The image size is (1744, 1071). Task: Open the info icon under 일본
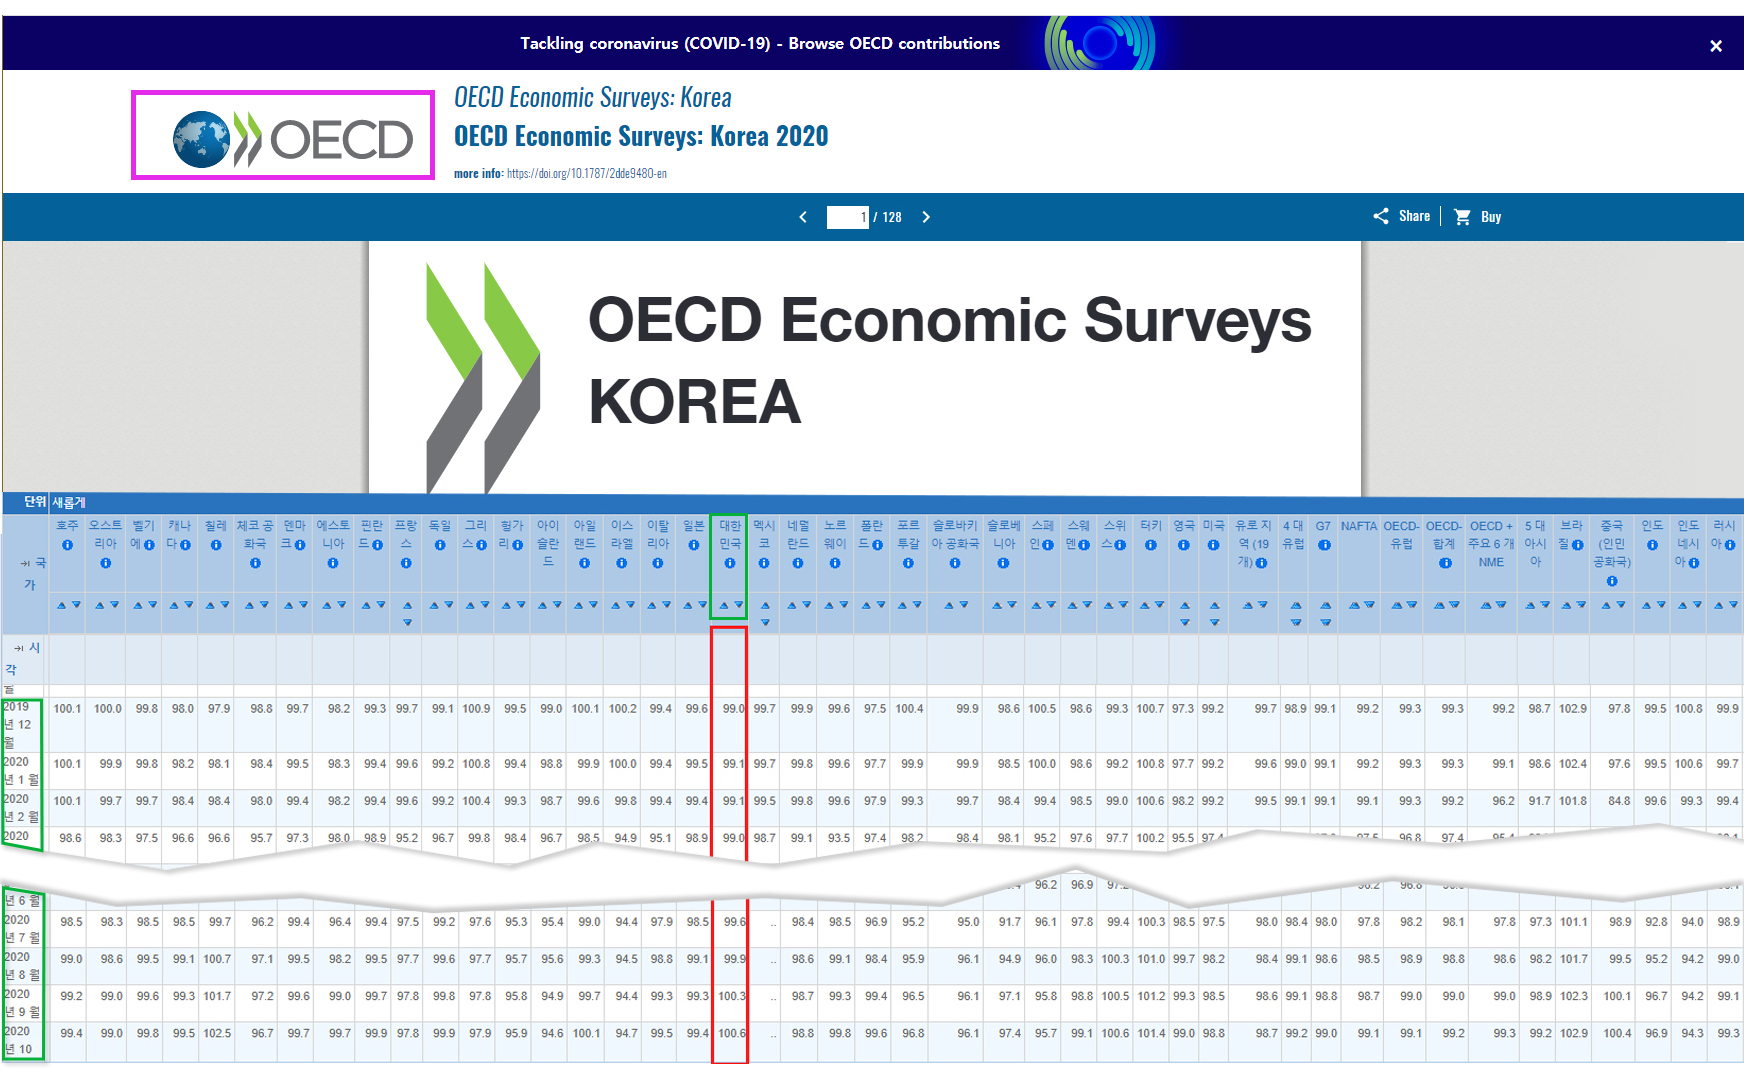click(693, 545)
